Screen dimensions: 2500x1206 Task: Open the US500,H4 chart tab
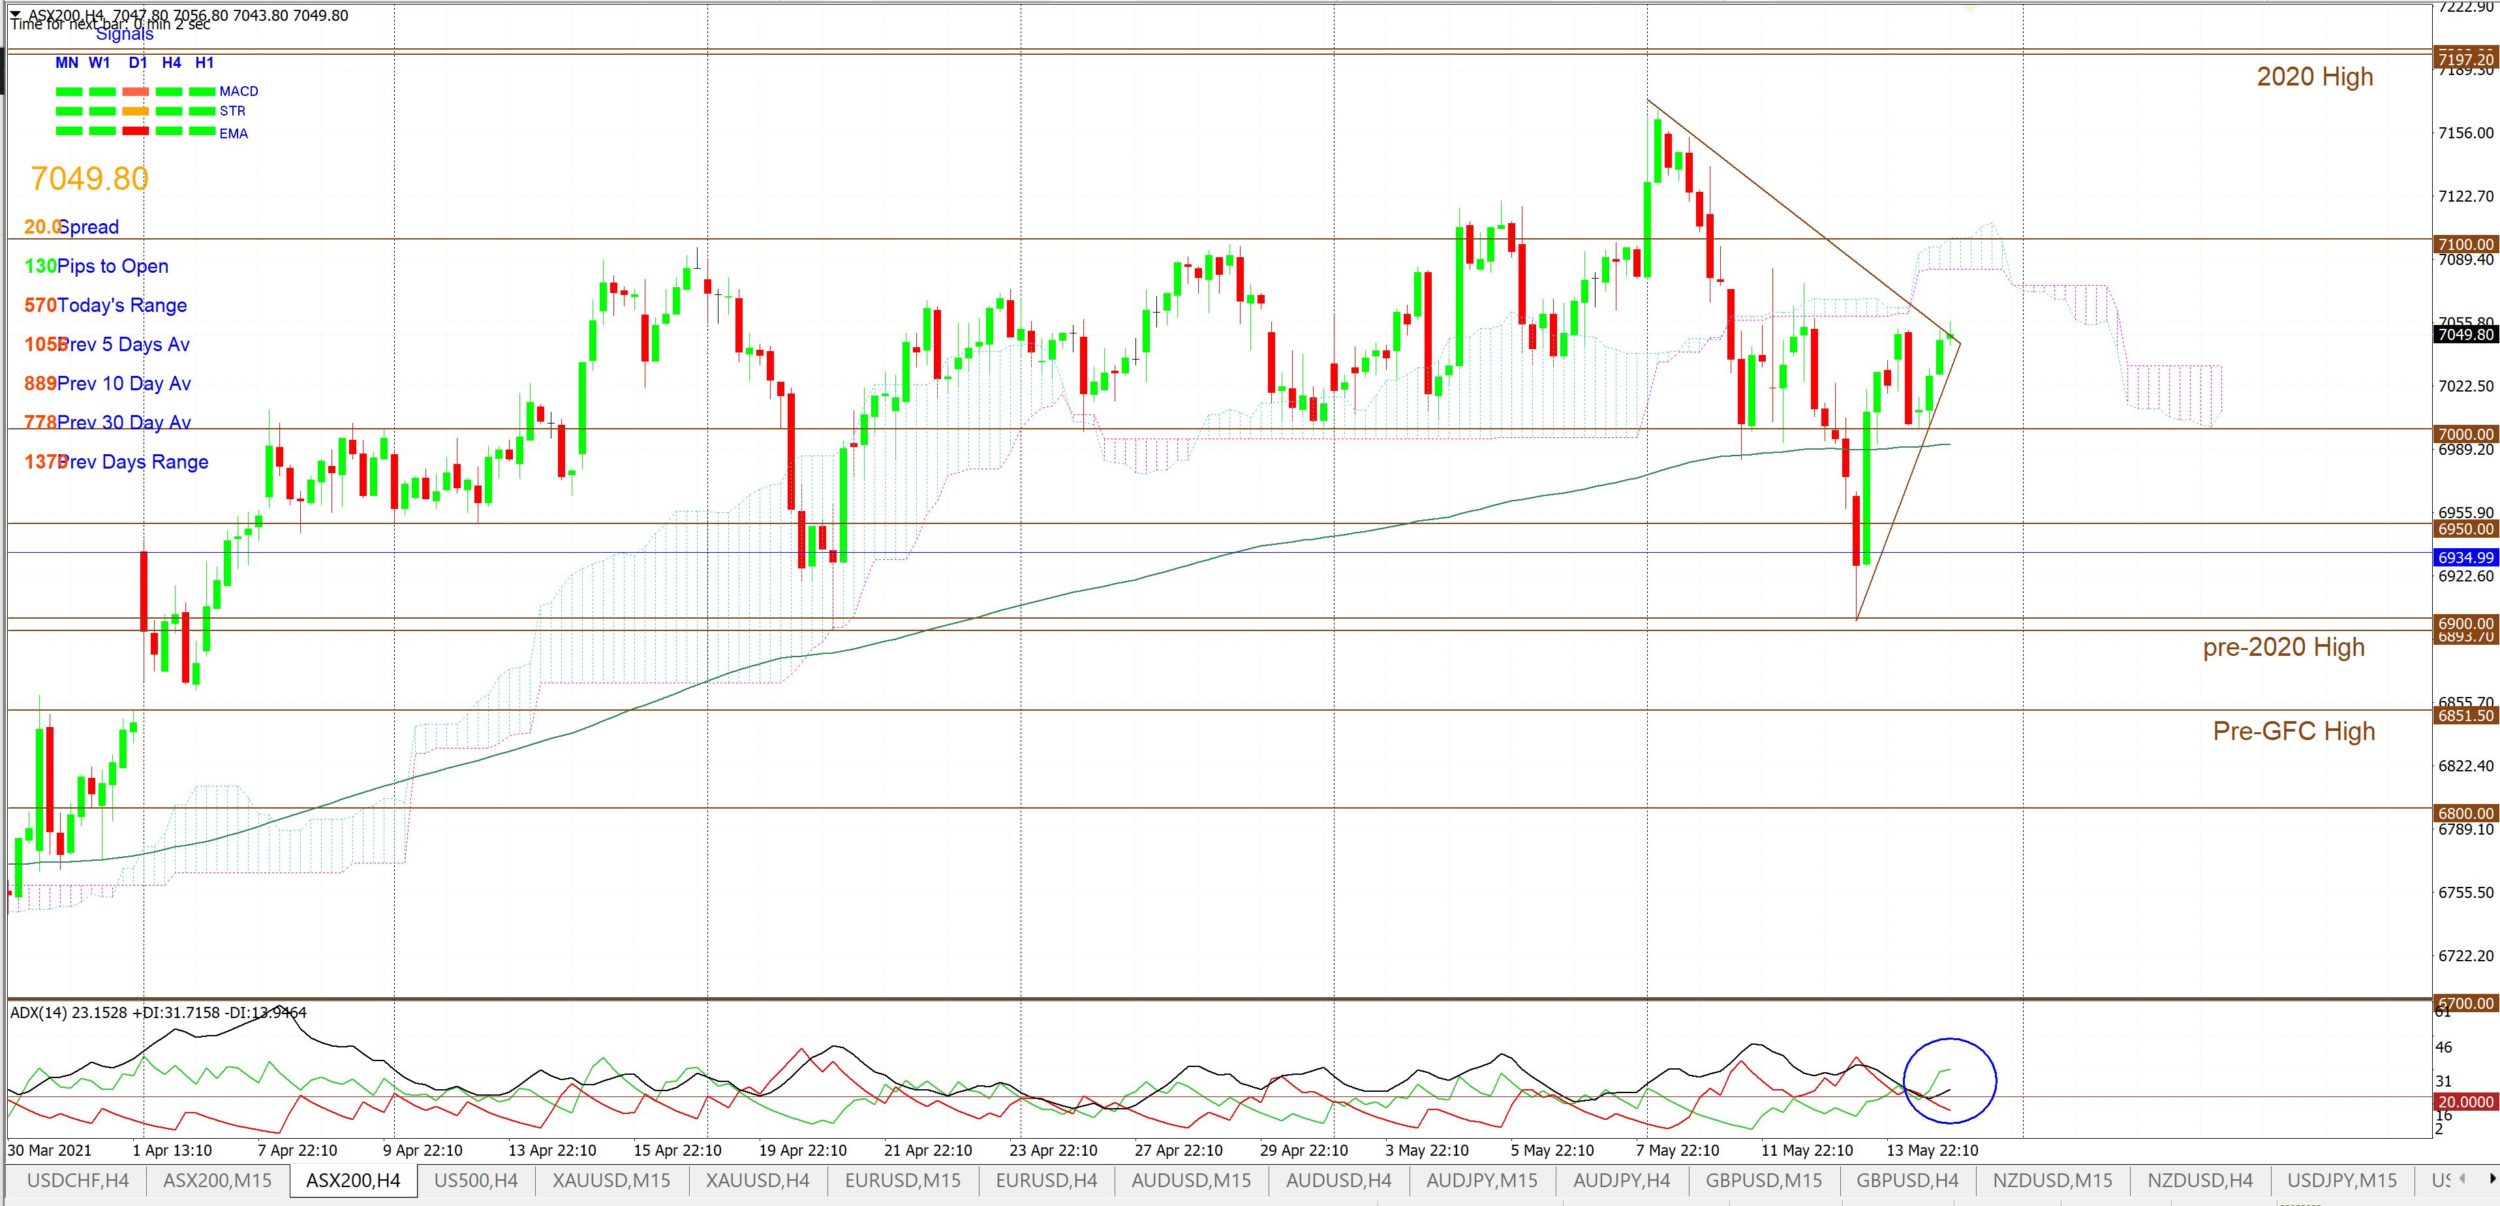[x=476, y=1180]
